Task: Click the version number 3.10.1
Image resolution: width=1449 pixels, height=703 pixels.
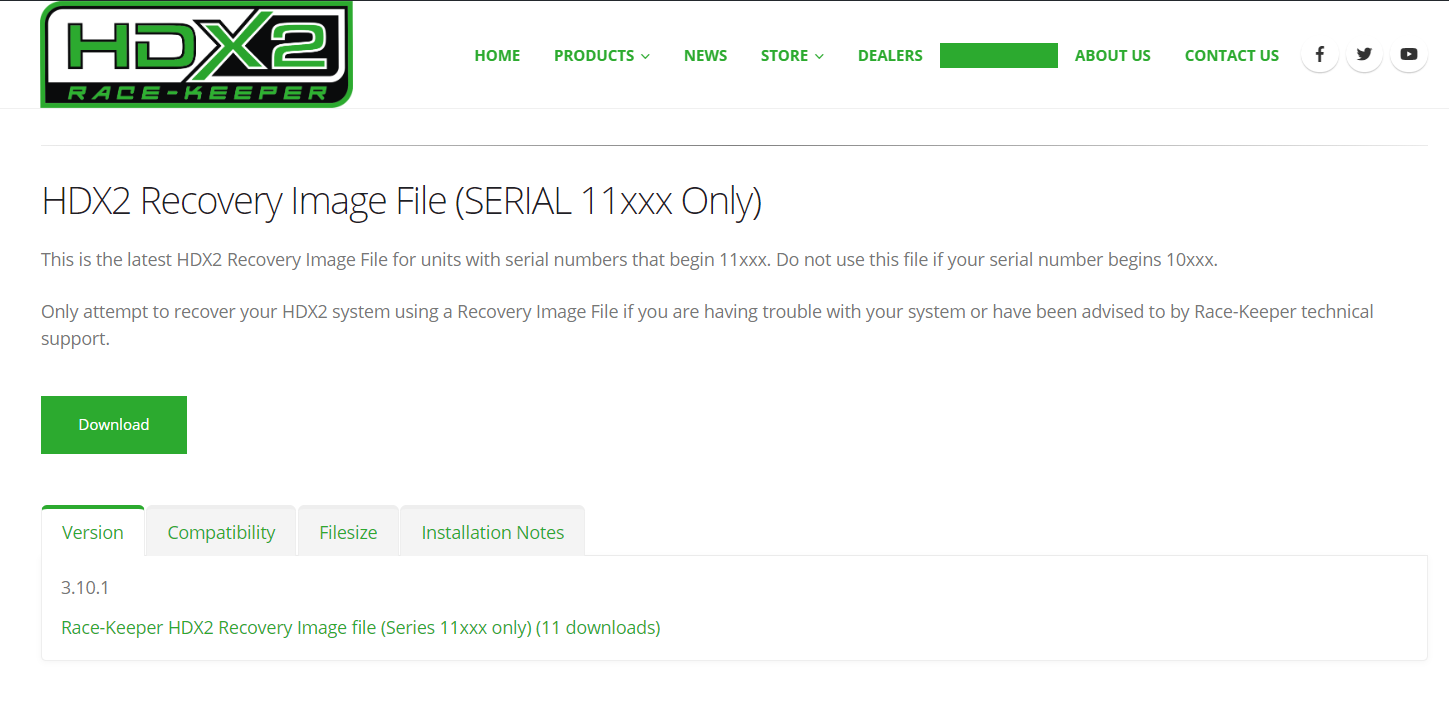Action: 85,587
